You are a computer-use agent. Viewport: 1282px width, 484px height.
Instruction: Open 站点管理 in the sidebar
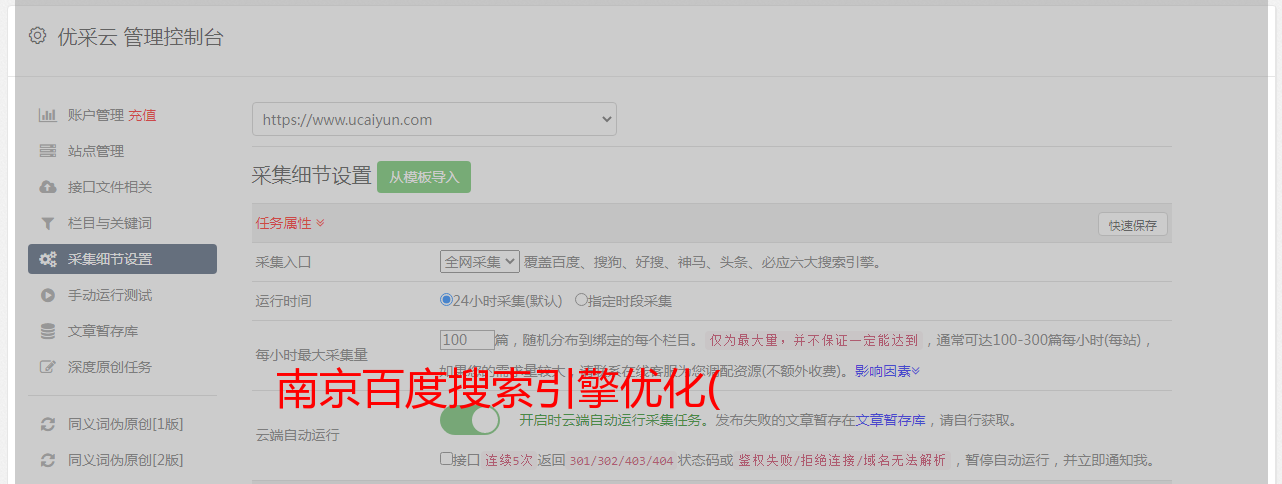(96, 151)
